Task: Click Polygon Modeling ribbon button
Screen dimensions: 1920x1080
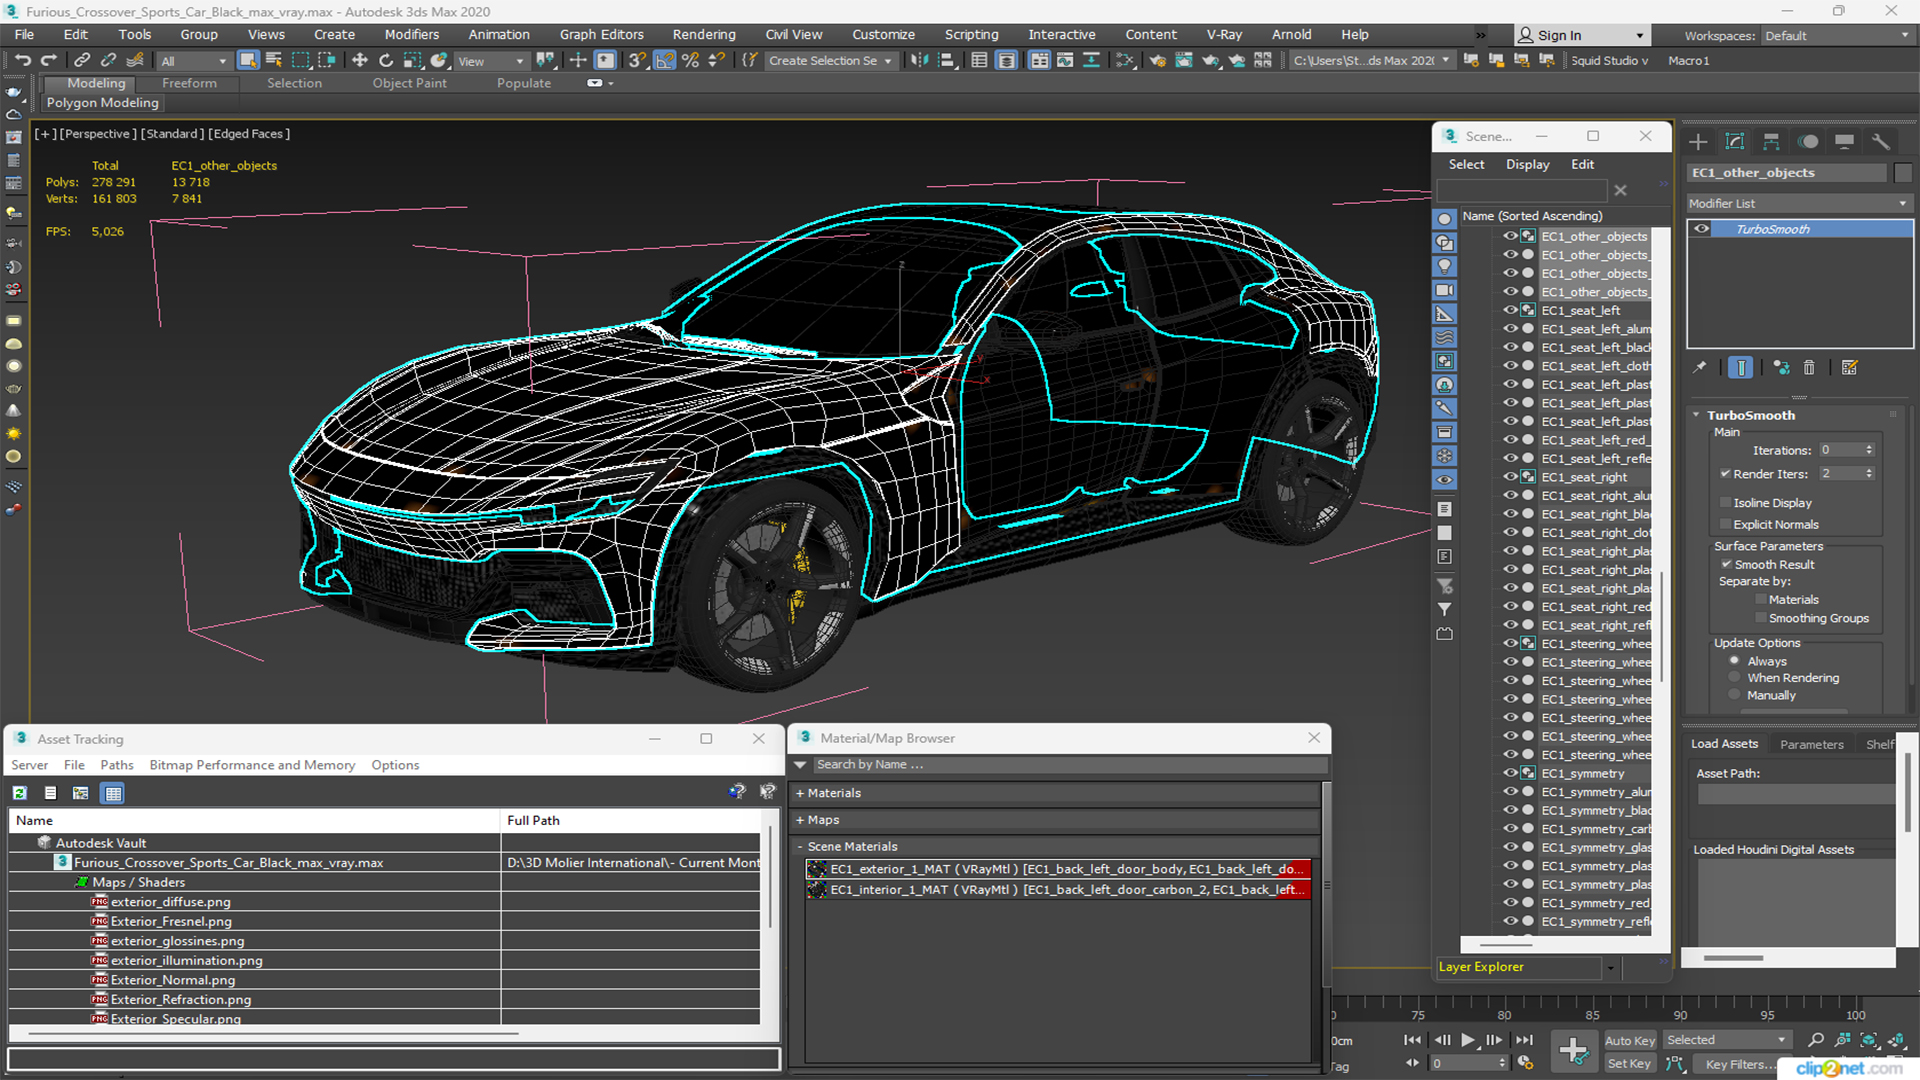Action: [102, 103]
